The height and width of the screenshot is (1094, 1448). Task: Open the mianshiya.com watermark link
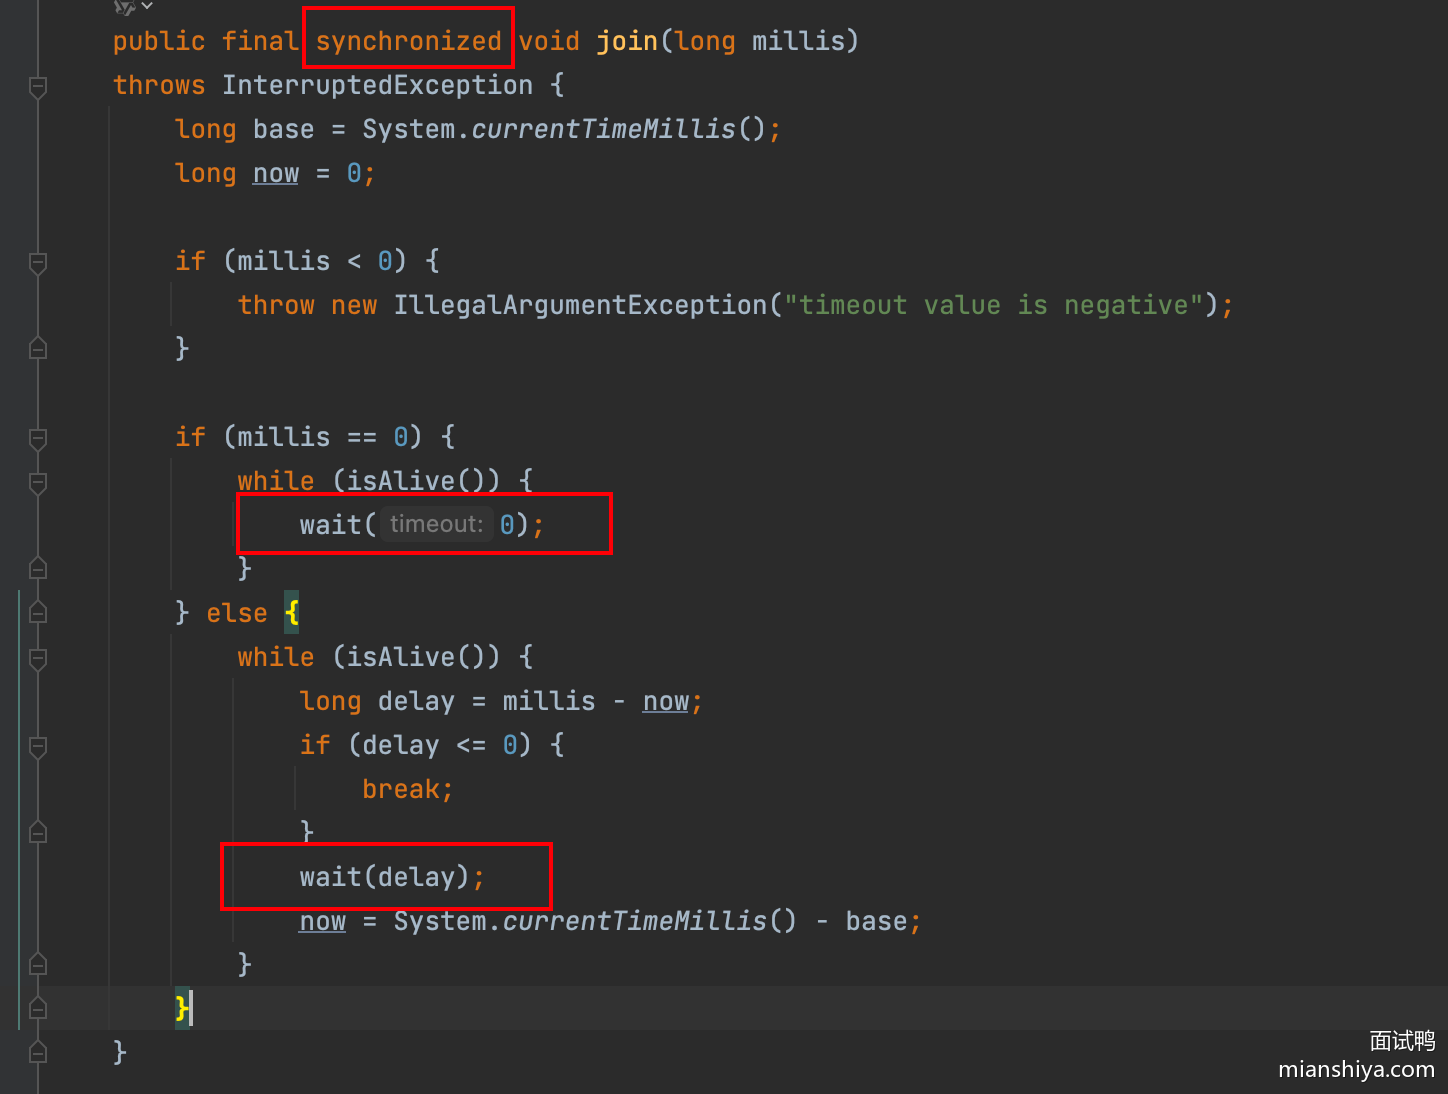point(1355,1069)
